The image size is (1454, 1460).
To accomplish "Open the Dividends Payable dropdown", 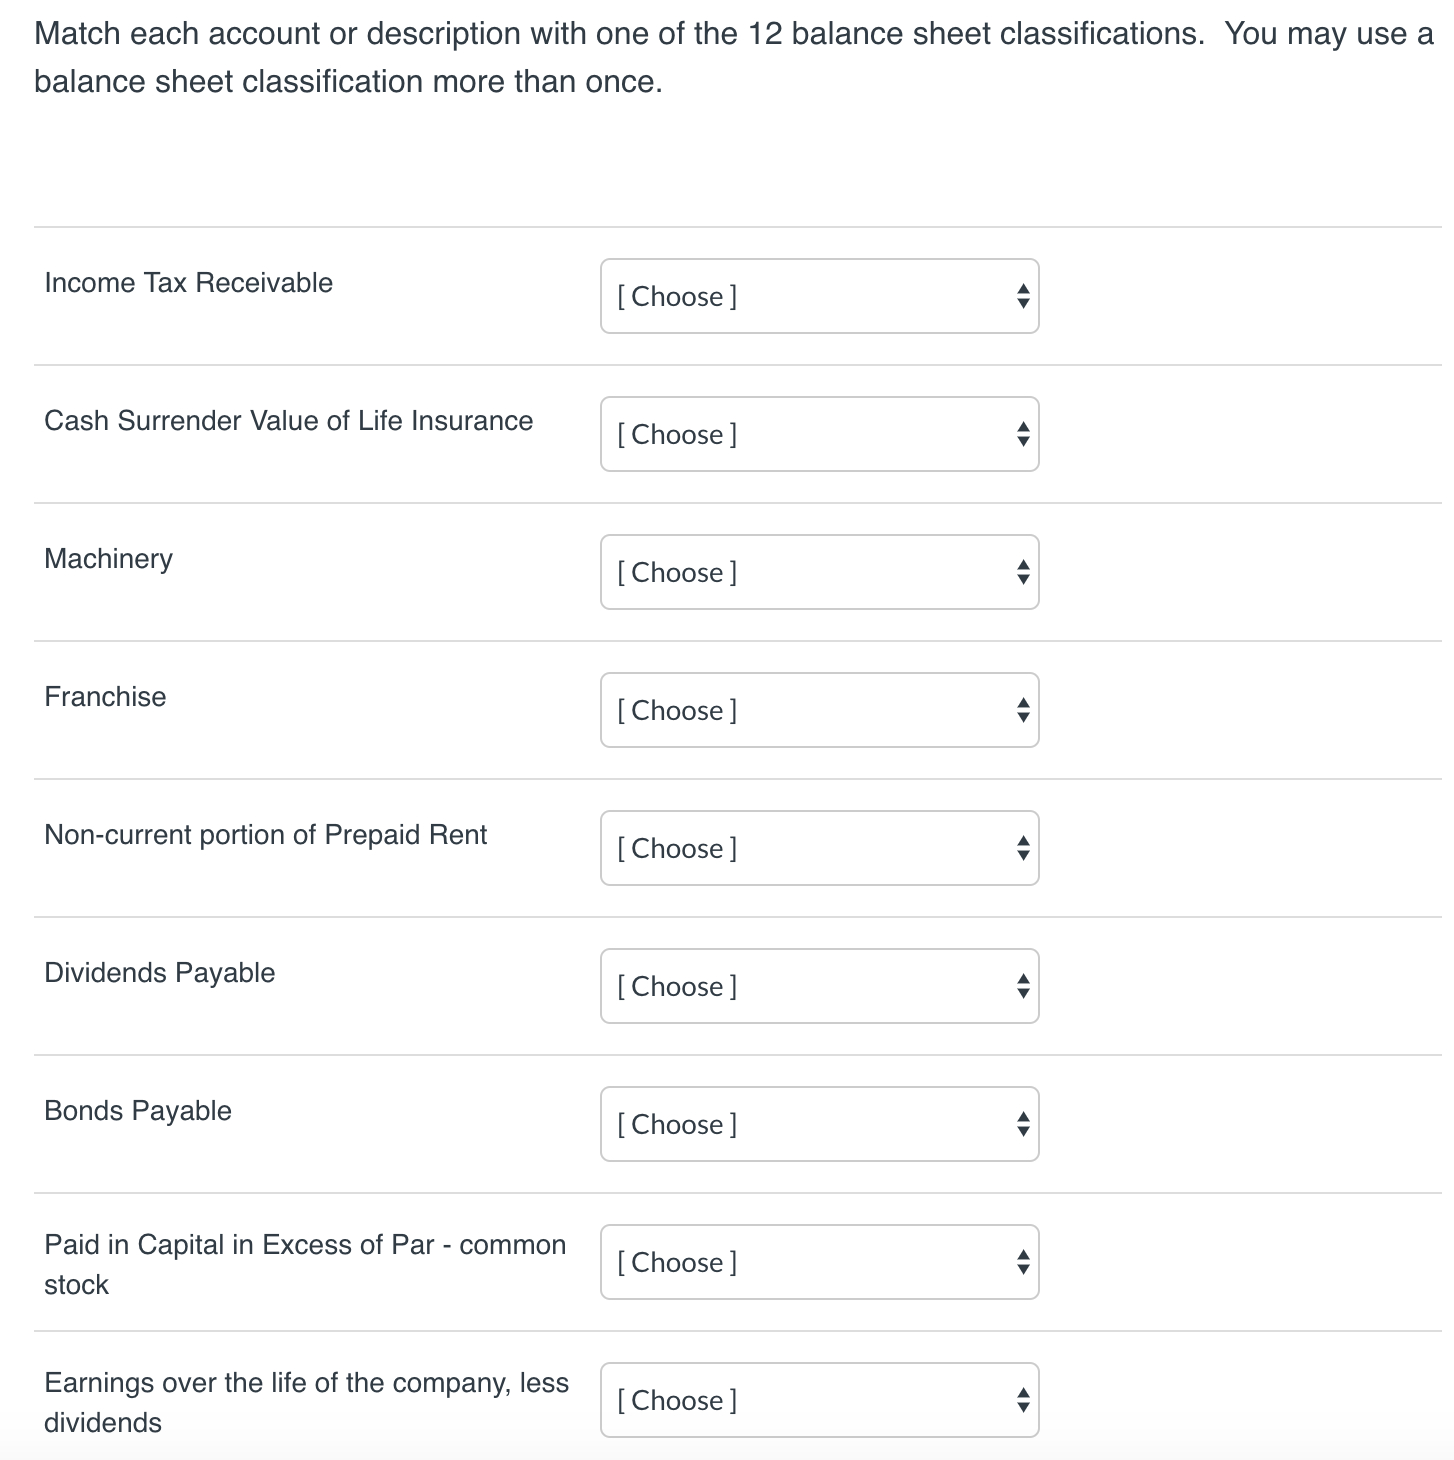I will pos(820,986).
